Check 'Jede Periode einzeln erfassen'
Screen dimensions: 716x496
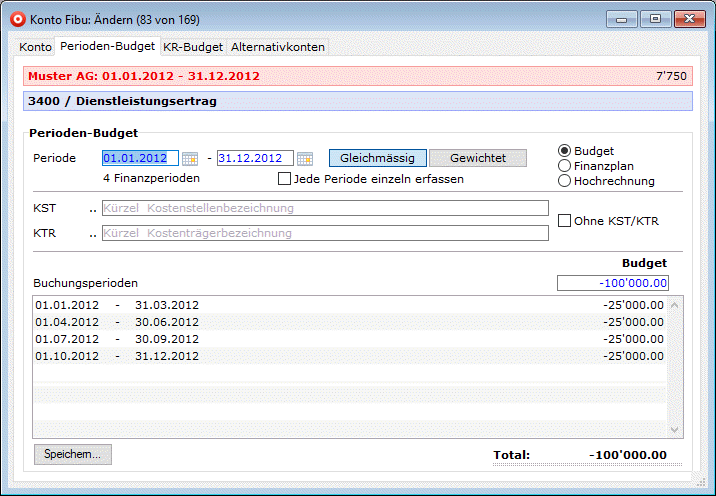[284, 179]
